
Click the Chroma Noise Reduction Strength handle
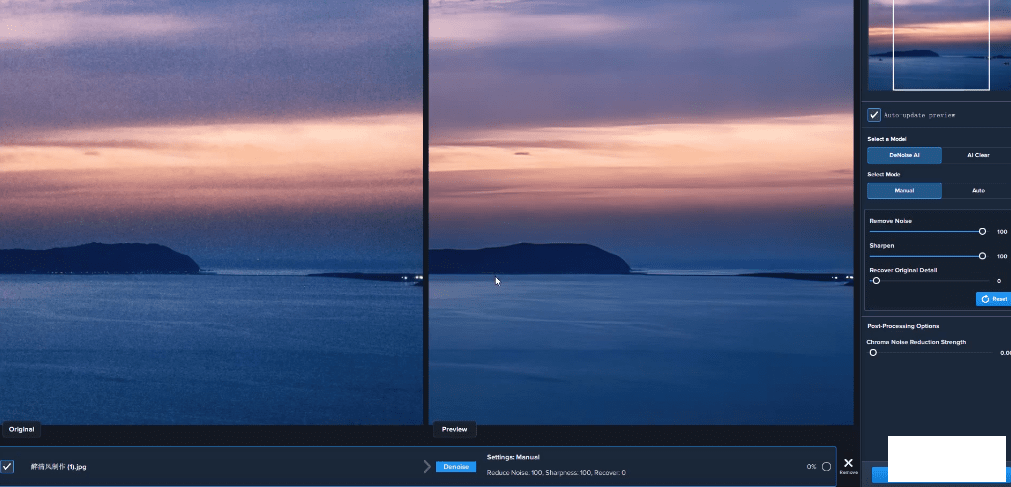(873, 353)
